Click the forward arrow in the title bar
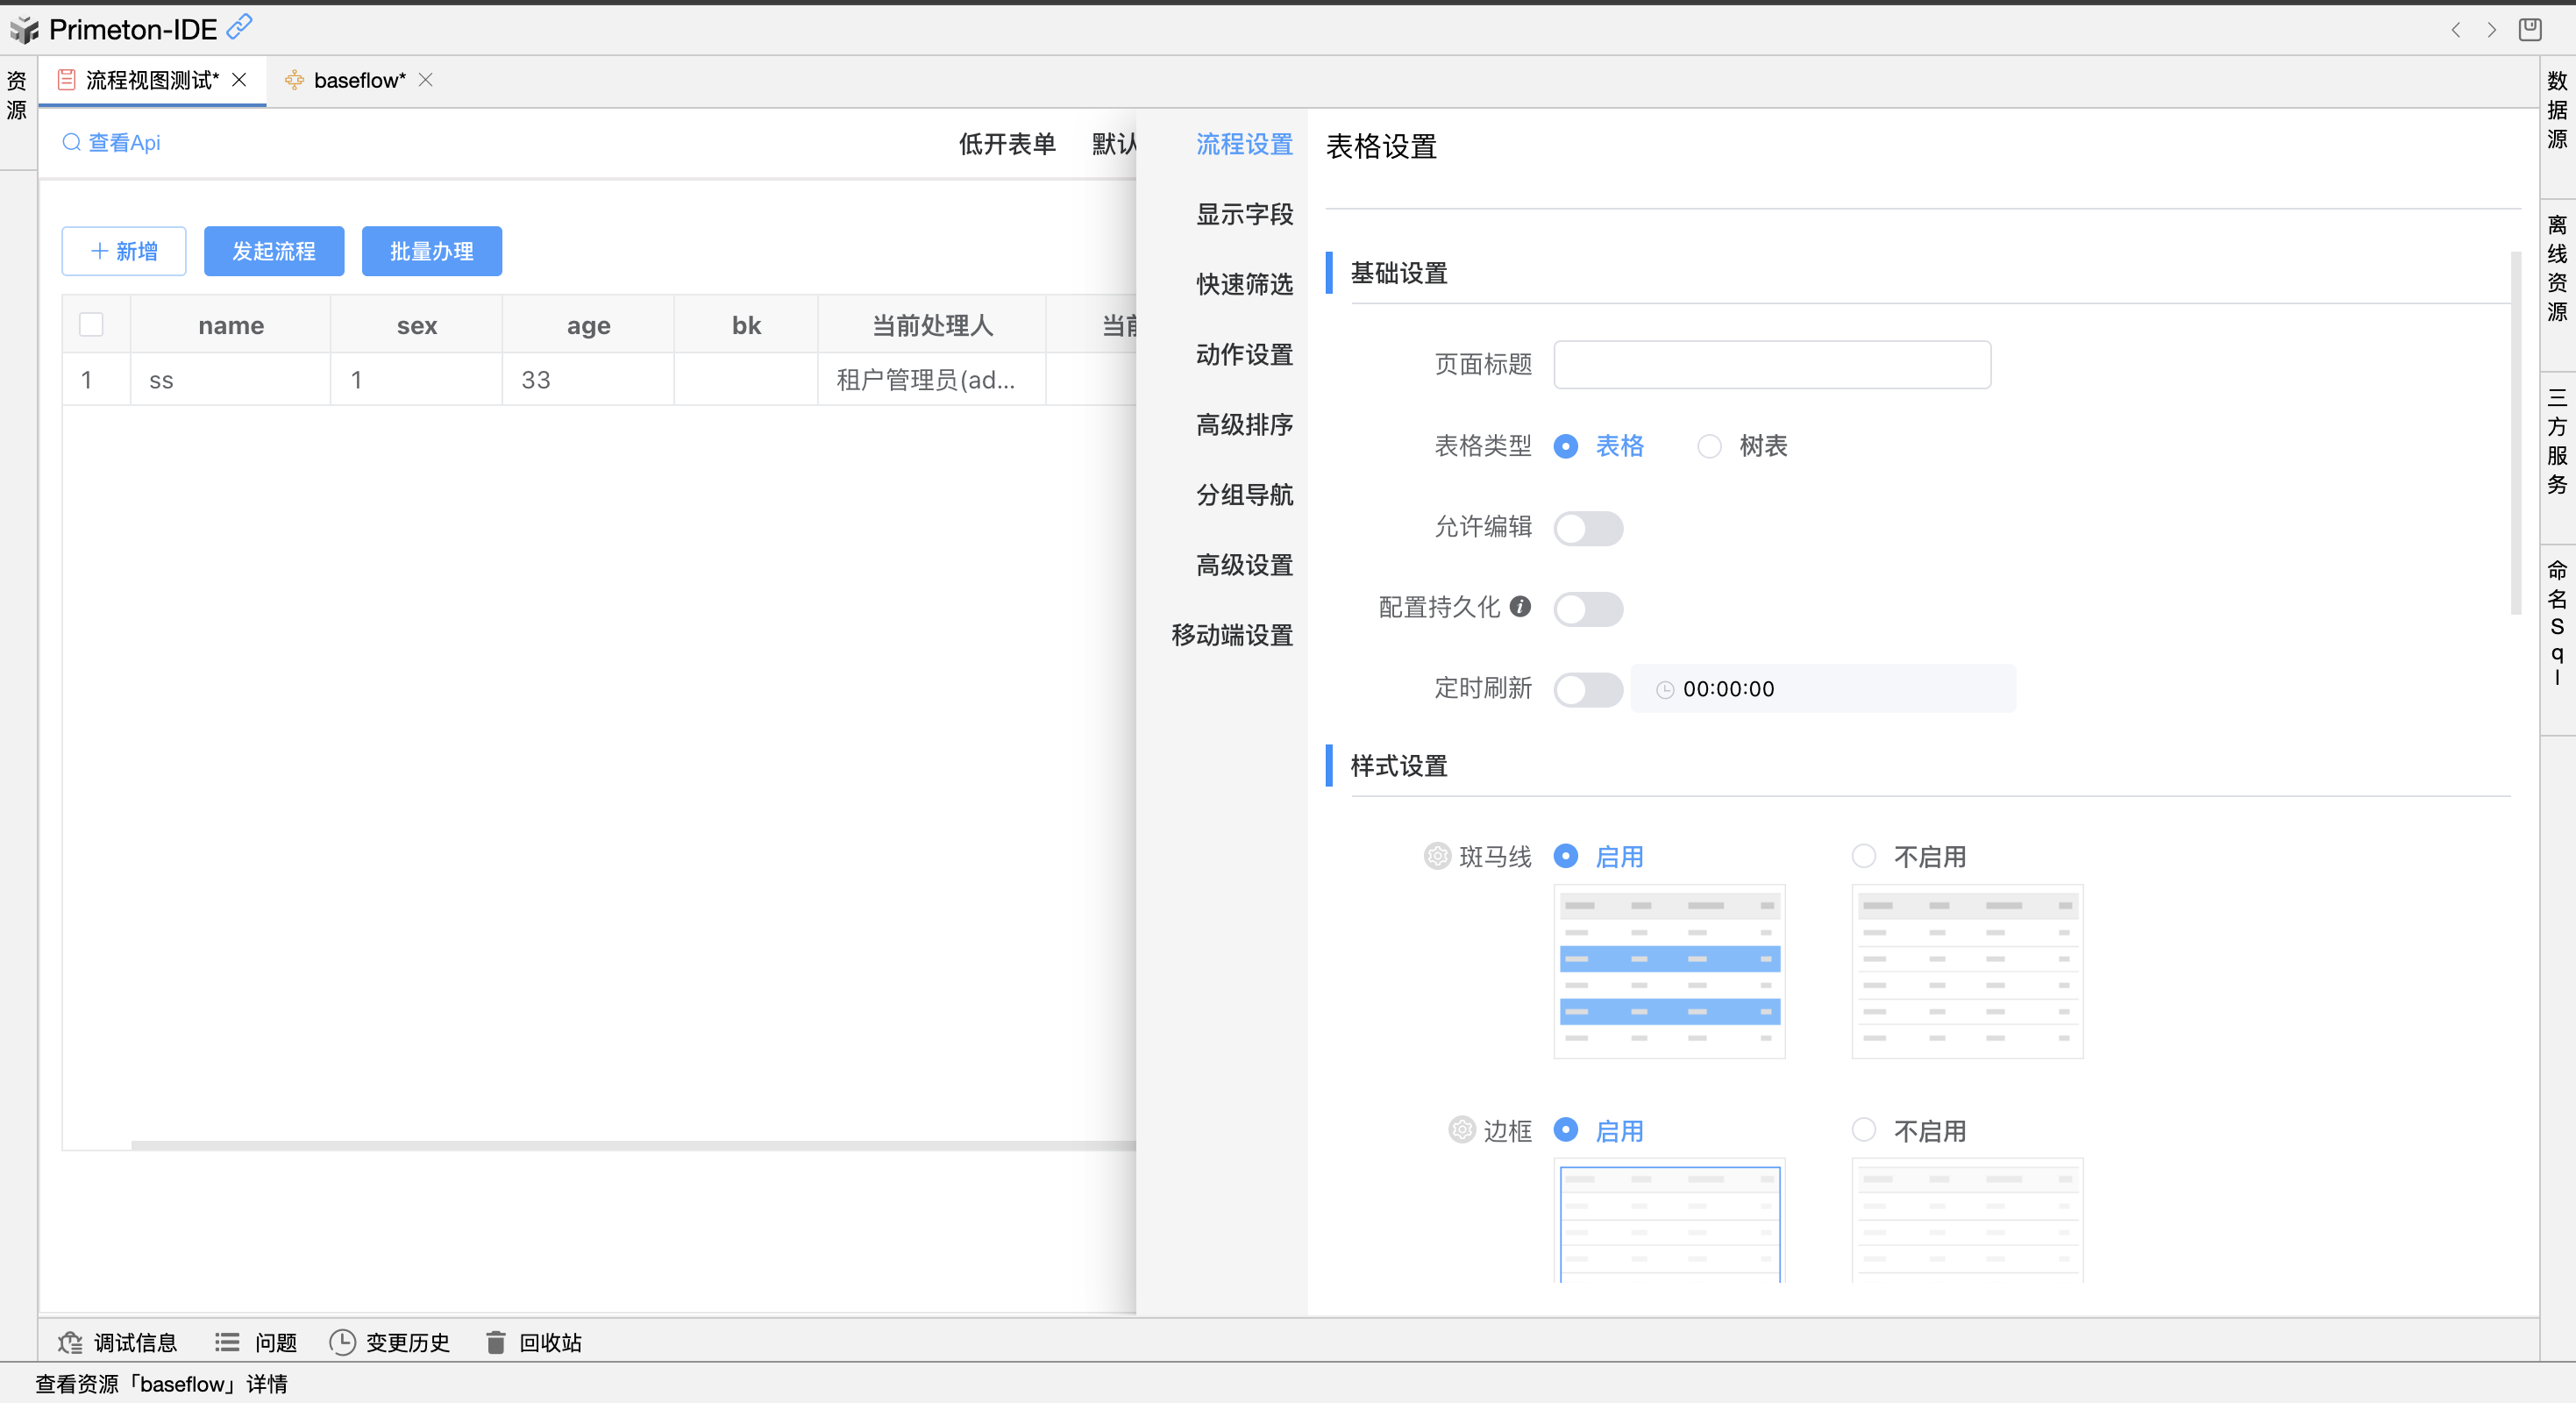The width and height of the screenshot is (2576, 1403). [2491, 30]
